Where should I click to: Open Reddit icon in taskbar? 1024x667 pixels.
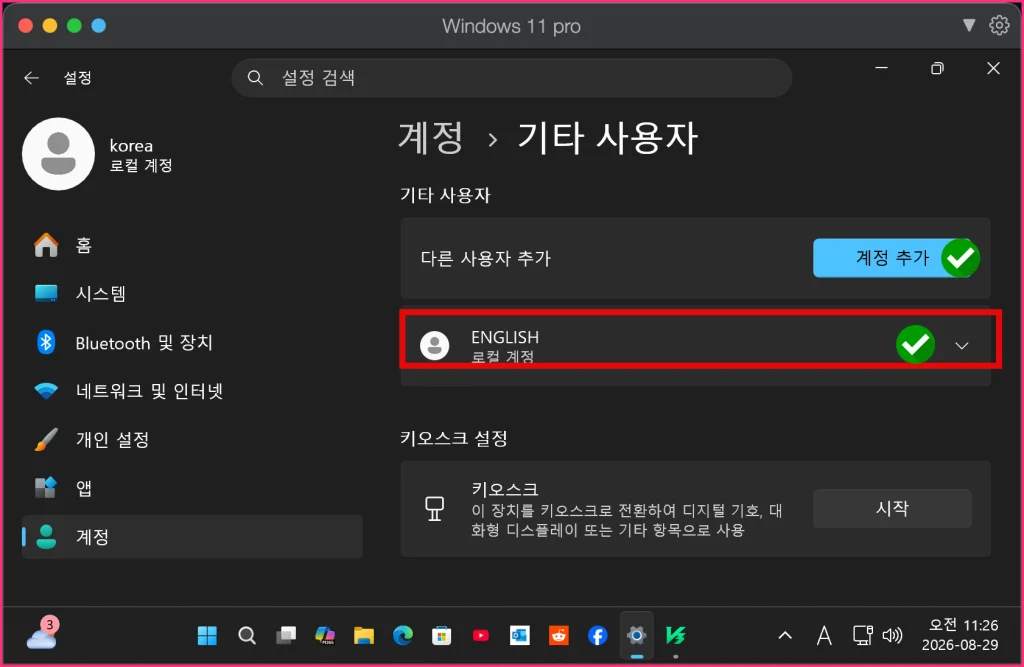click(558, 635)
